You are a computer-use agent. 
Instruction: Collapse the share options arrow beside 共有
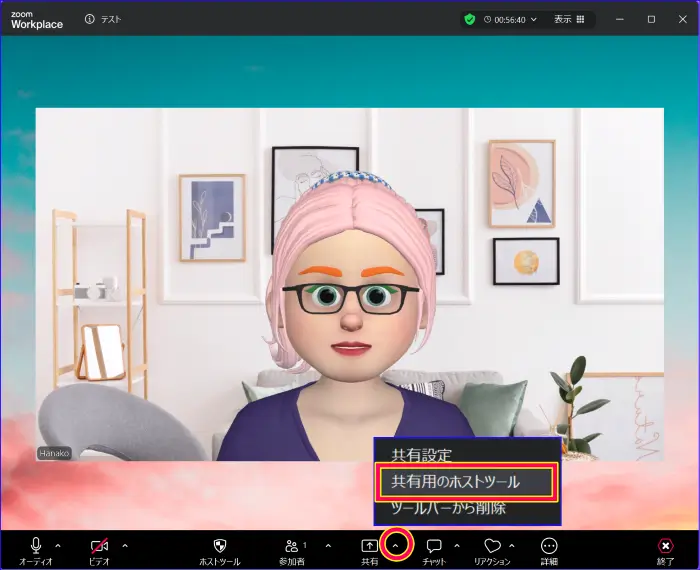(x=397, y=546)
